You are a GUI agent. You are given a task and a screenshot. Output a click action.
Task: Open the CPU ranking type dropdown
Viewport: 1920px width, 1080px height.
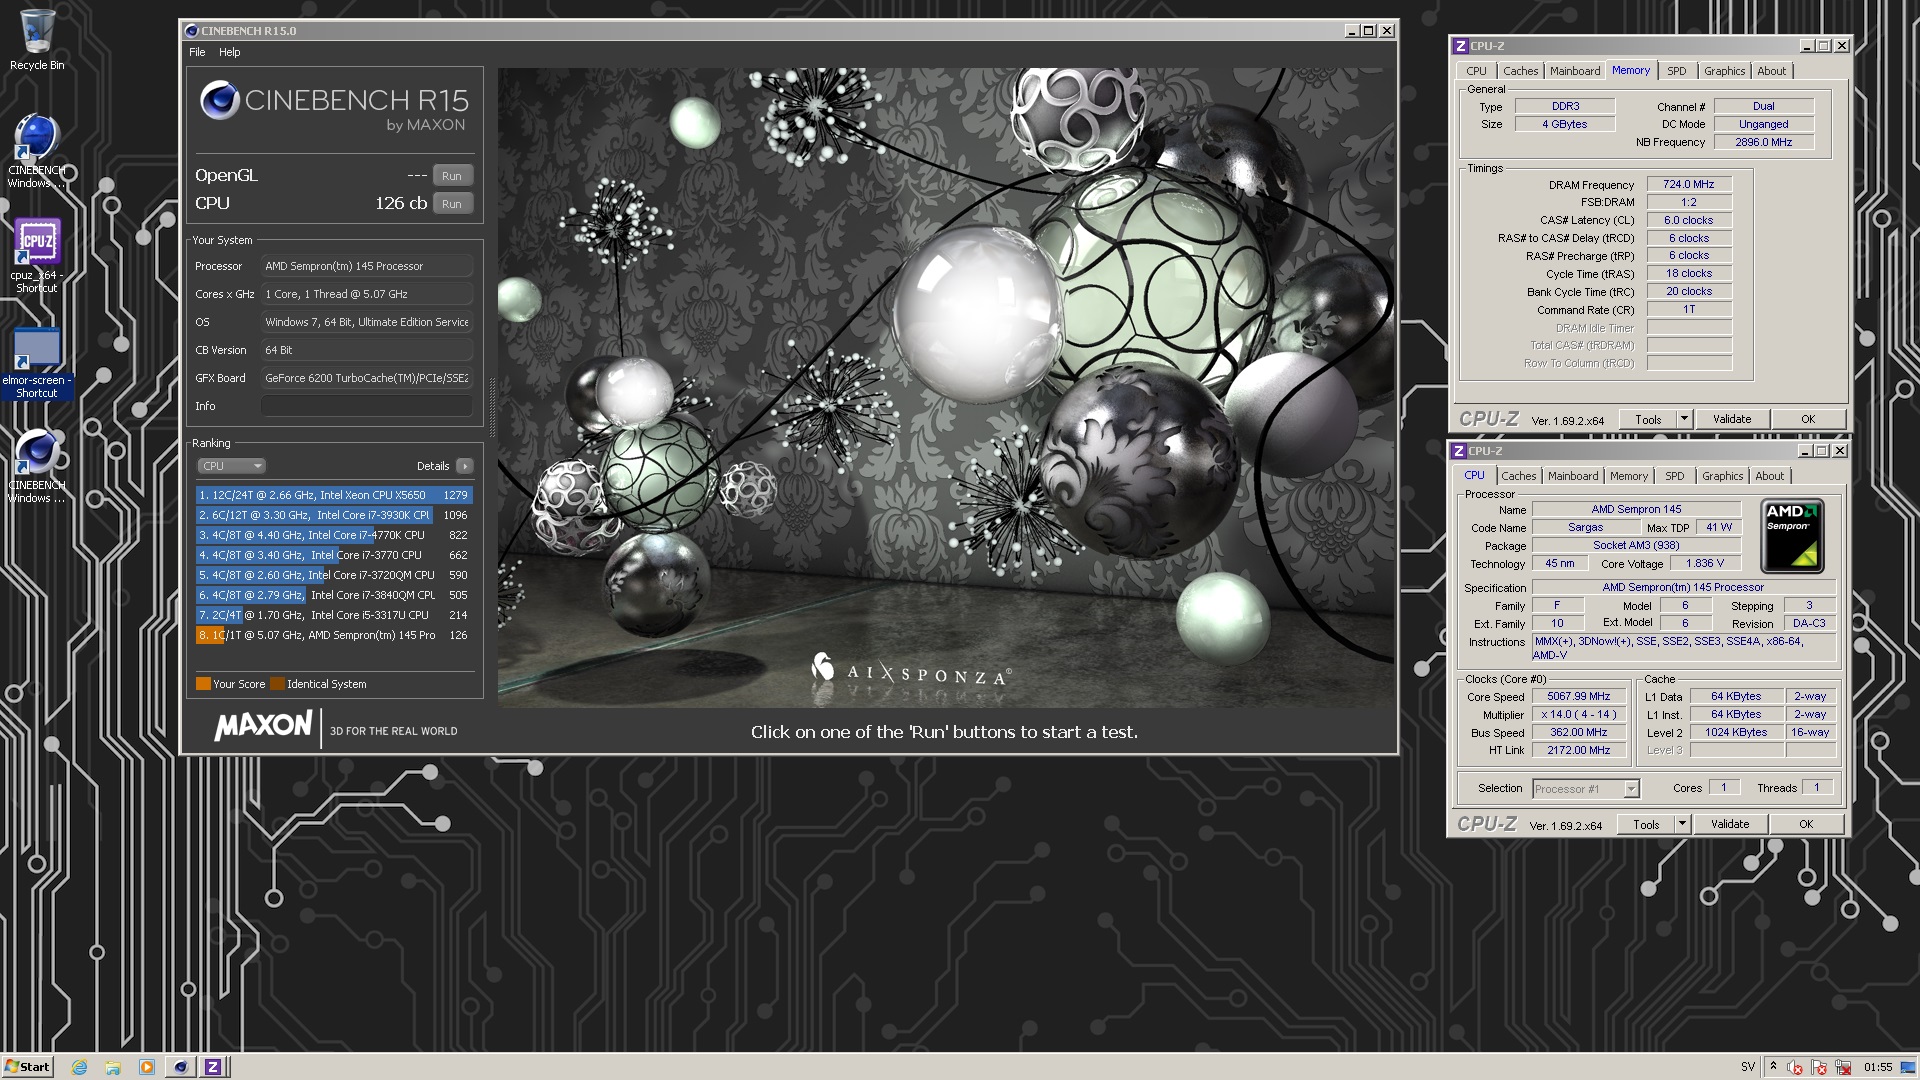[231, 466]
